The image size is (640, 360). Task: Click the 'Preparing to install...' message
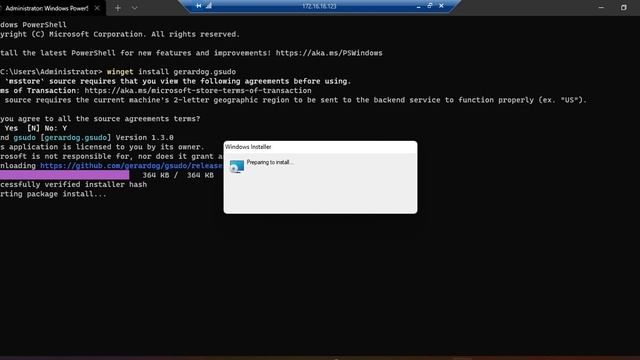pyautogui.click(x=270, y=162)
